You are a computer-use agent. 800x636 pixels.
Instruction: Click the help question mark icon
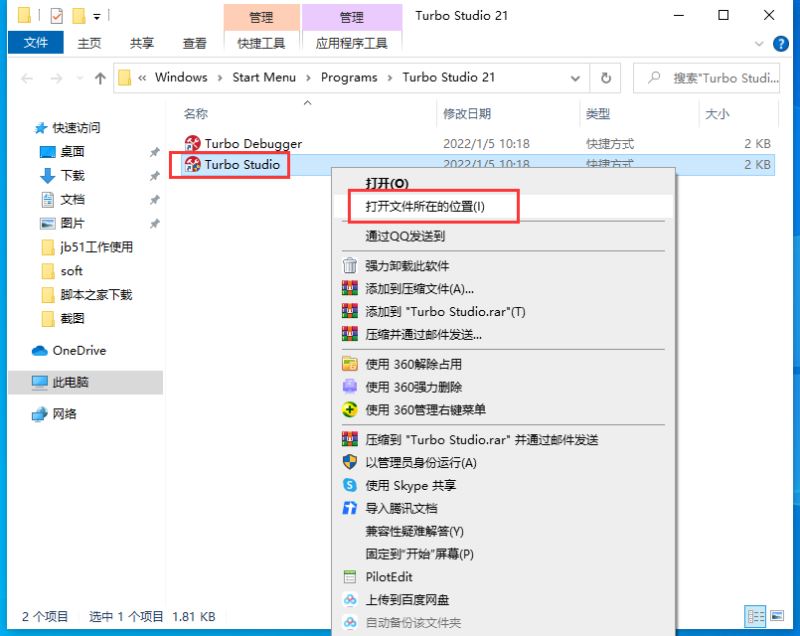[781, 44]
